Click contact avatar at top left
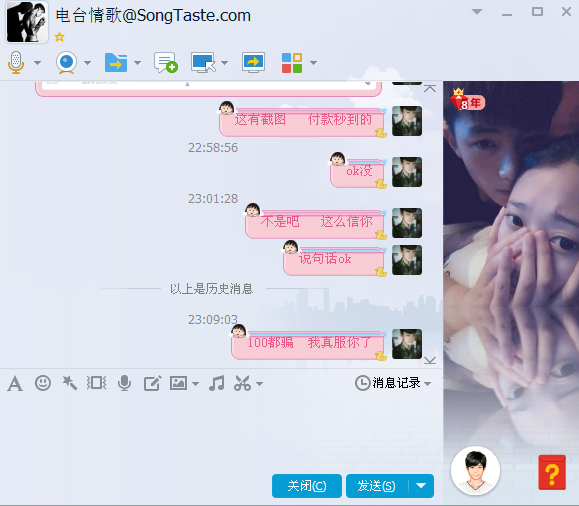This screenshot has height=506, width=579. click(27, 21)
